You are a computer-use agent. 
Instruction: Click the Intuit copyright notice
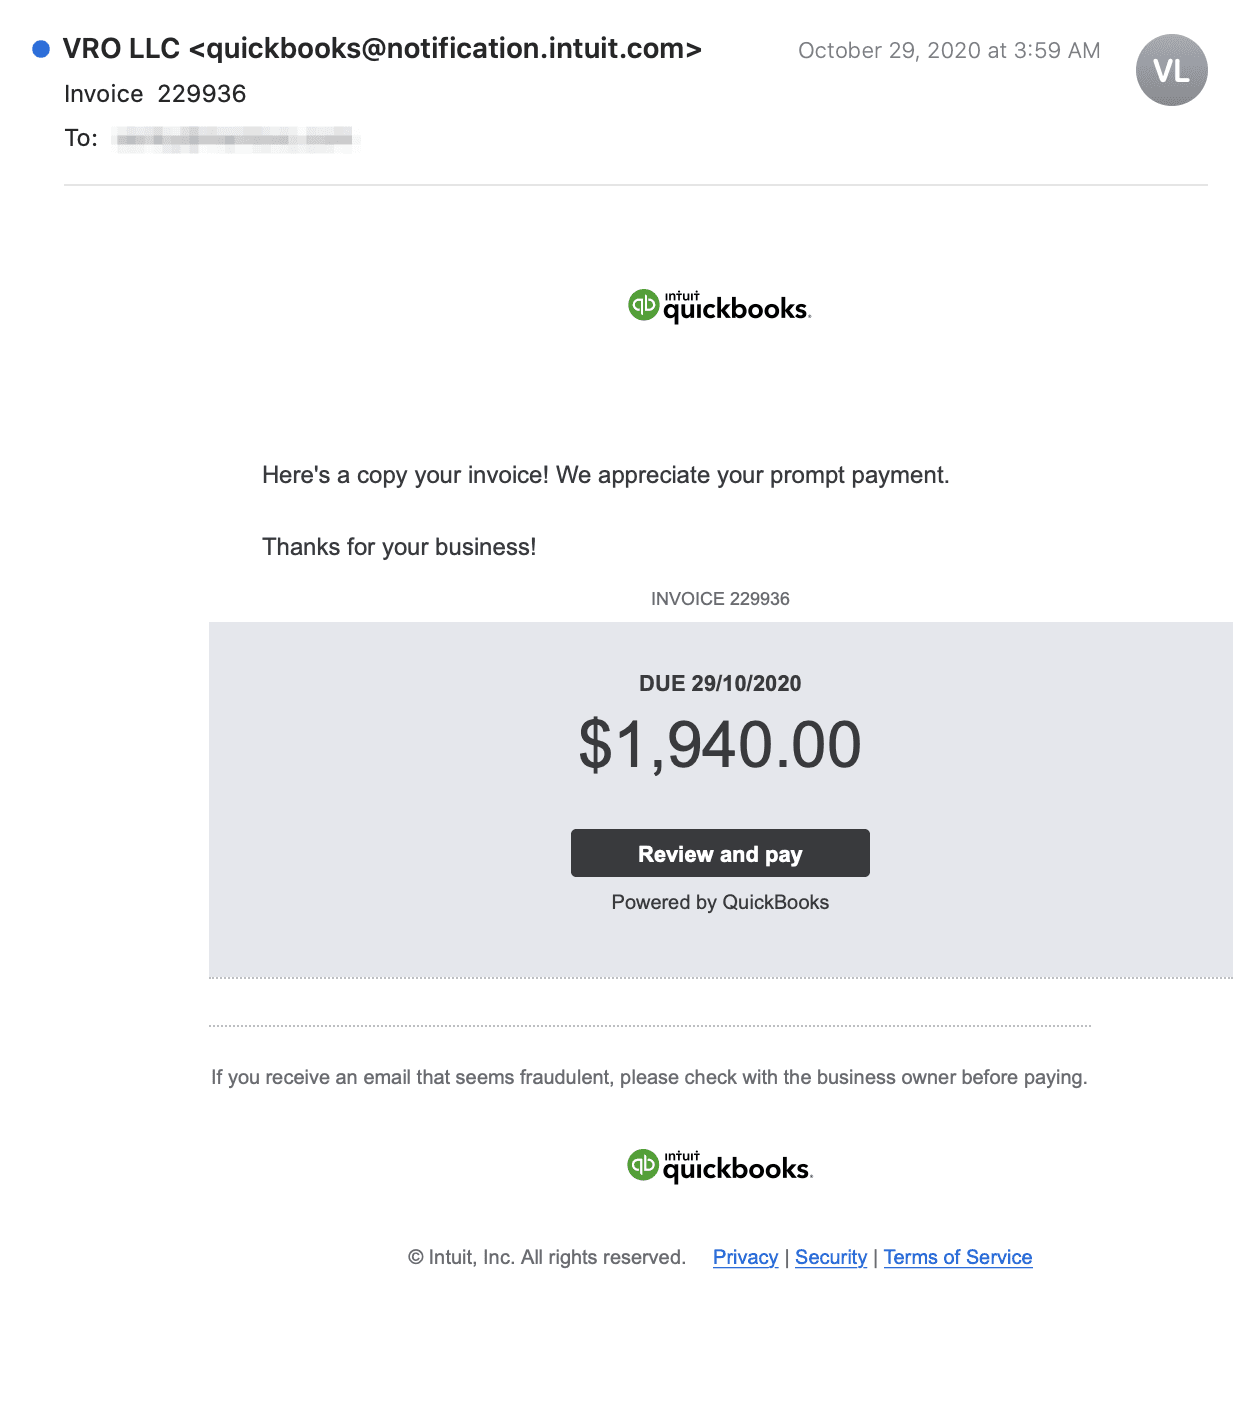546,1257
